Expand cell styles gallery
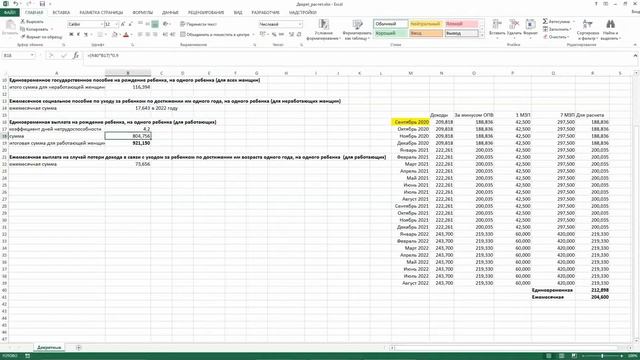This screenshot has width=640, height=360. coord(482,36)
